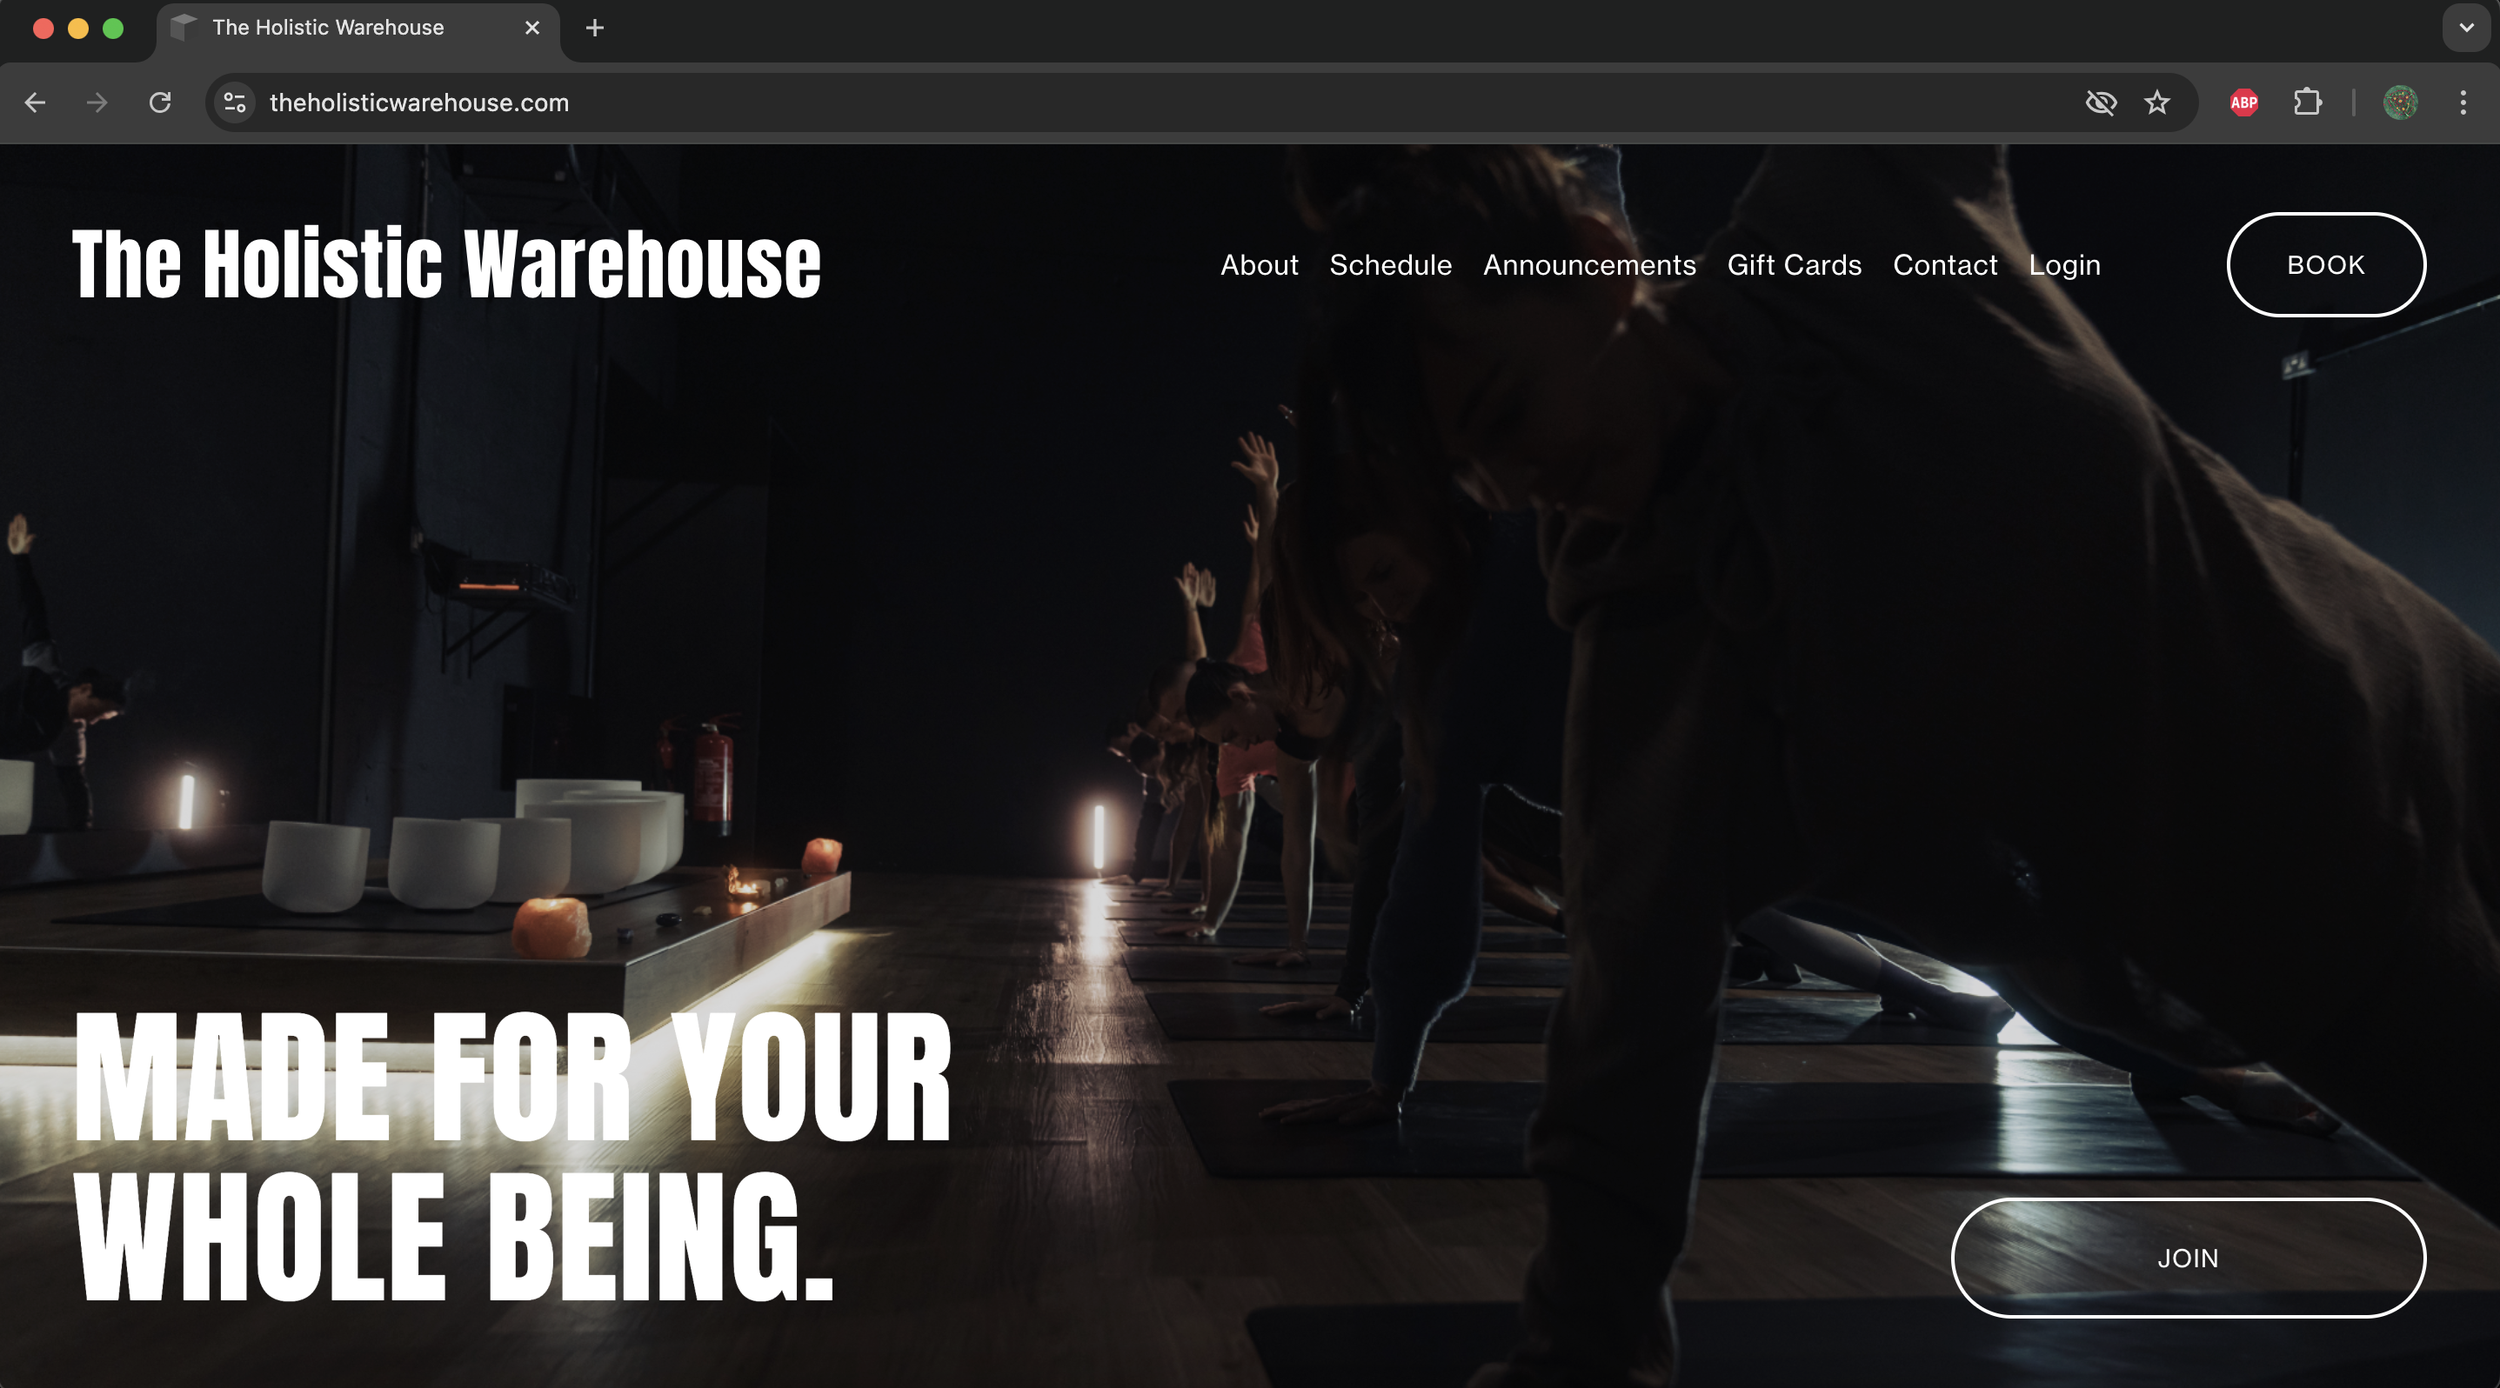Go back to the previous page
The width and height of the screenshot is (2500, 1388).
coord(35,103)
